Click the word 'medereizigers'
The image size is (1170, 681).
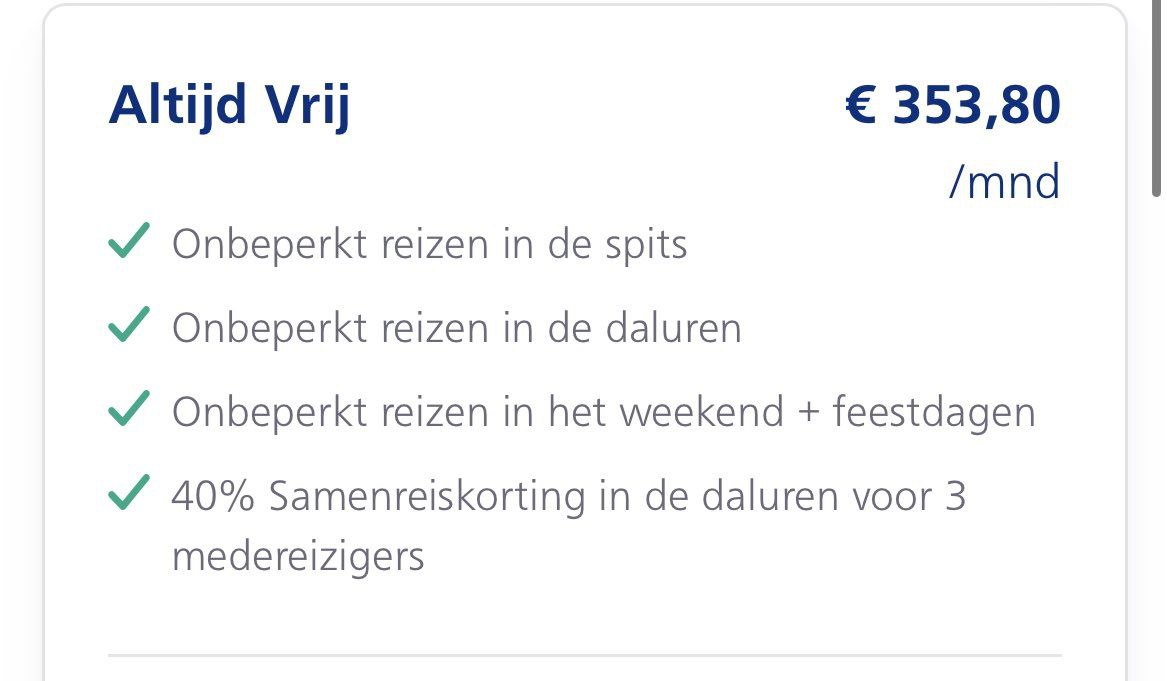click(x=298, y=555)
